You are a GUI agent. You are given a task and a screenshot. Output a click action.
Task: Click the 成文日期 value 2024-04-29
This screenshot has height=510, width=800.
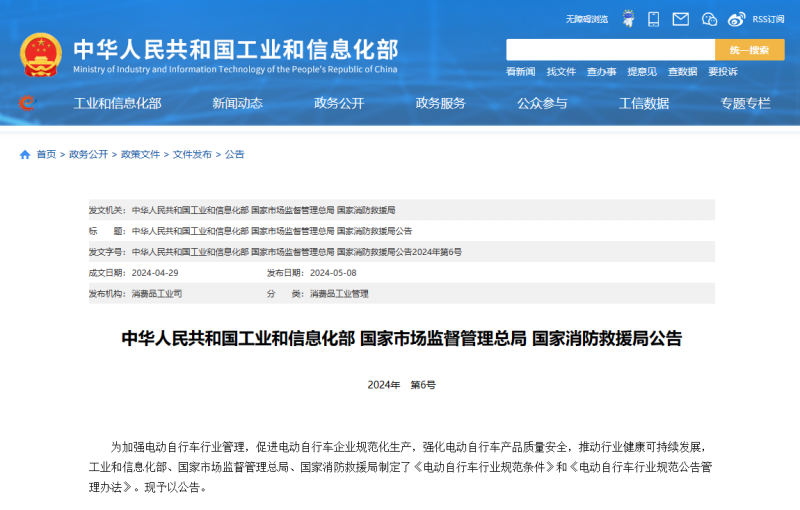(x=155, y=273)
